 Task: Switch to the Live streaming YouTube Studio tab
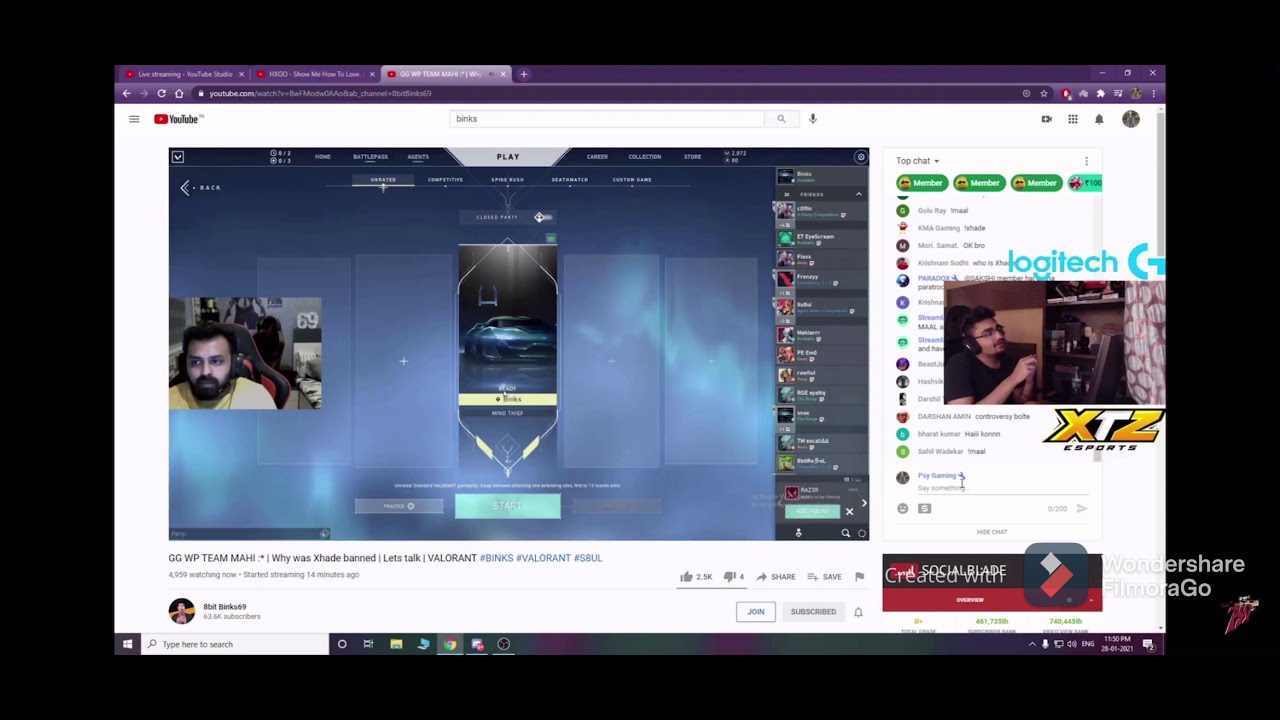[x=185, y=74]
